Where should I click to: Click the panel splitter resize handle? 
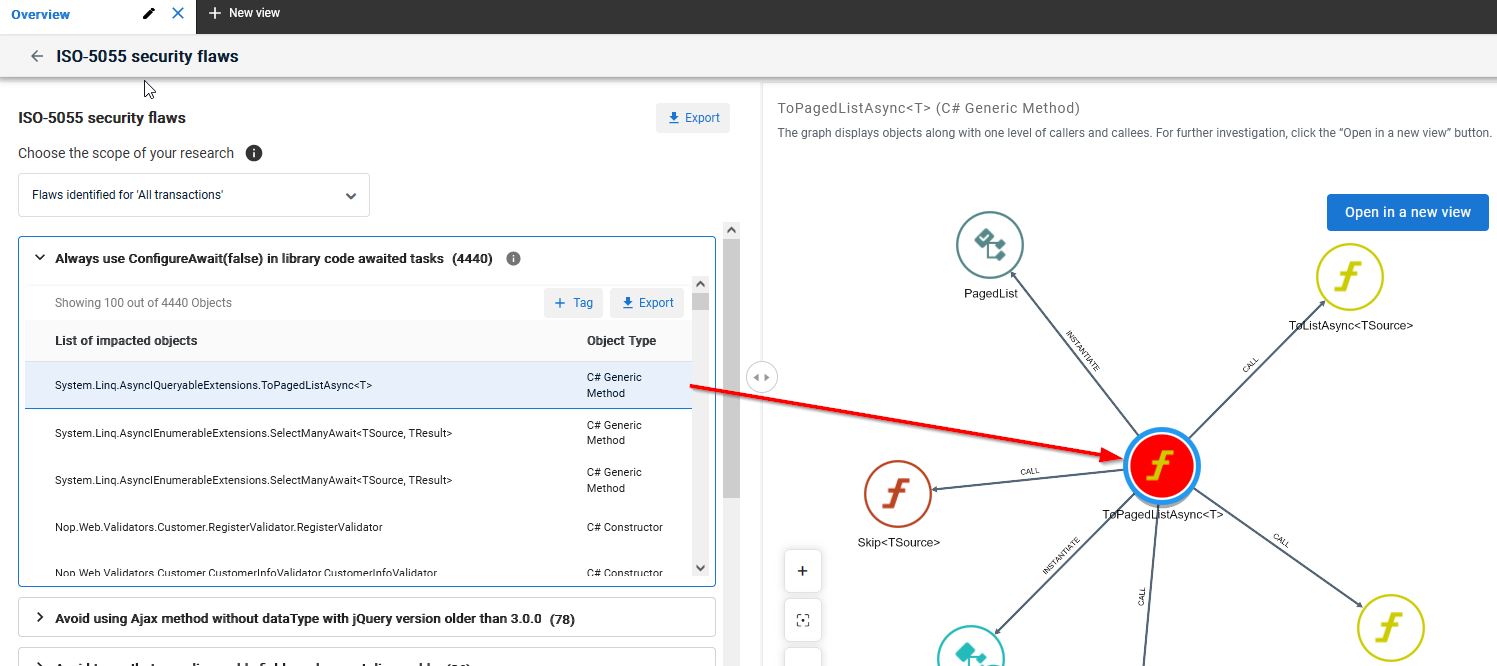click(x=761, y=377)
